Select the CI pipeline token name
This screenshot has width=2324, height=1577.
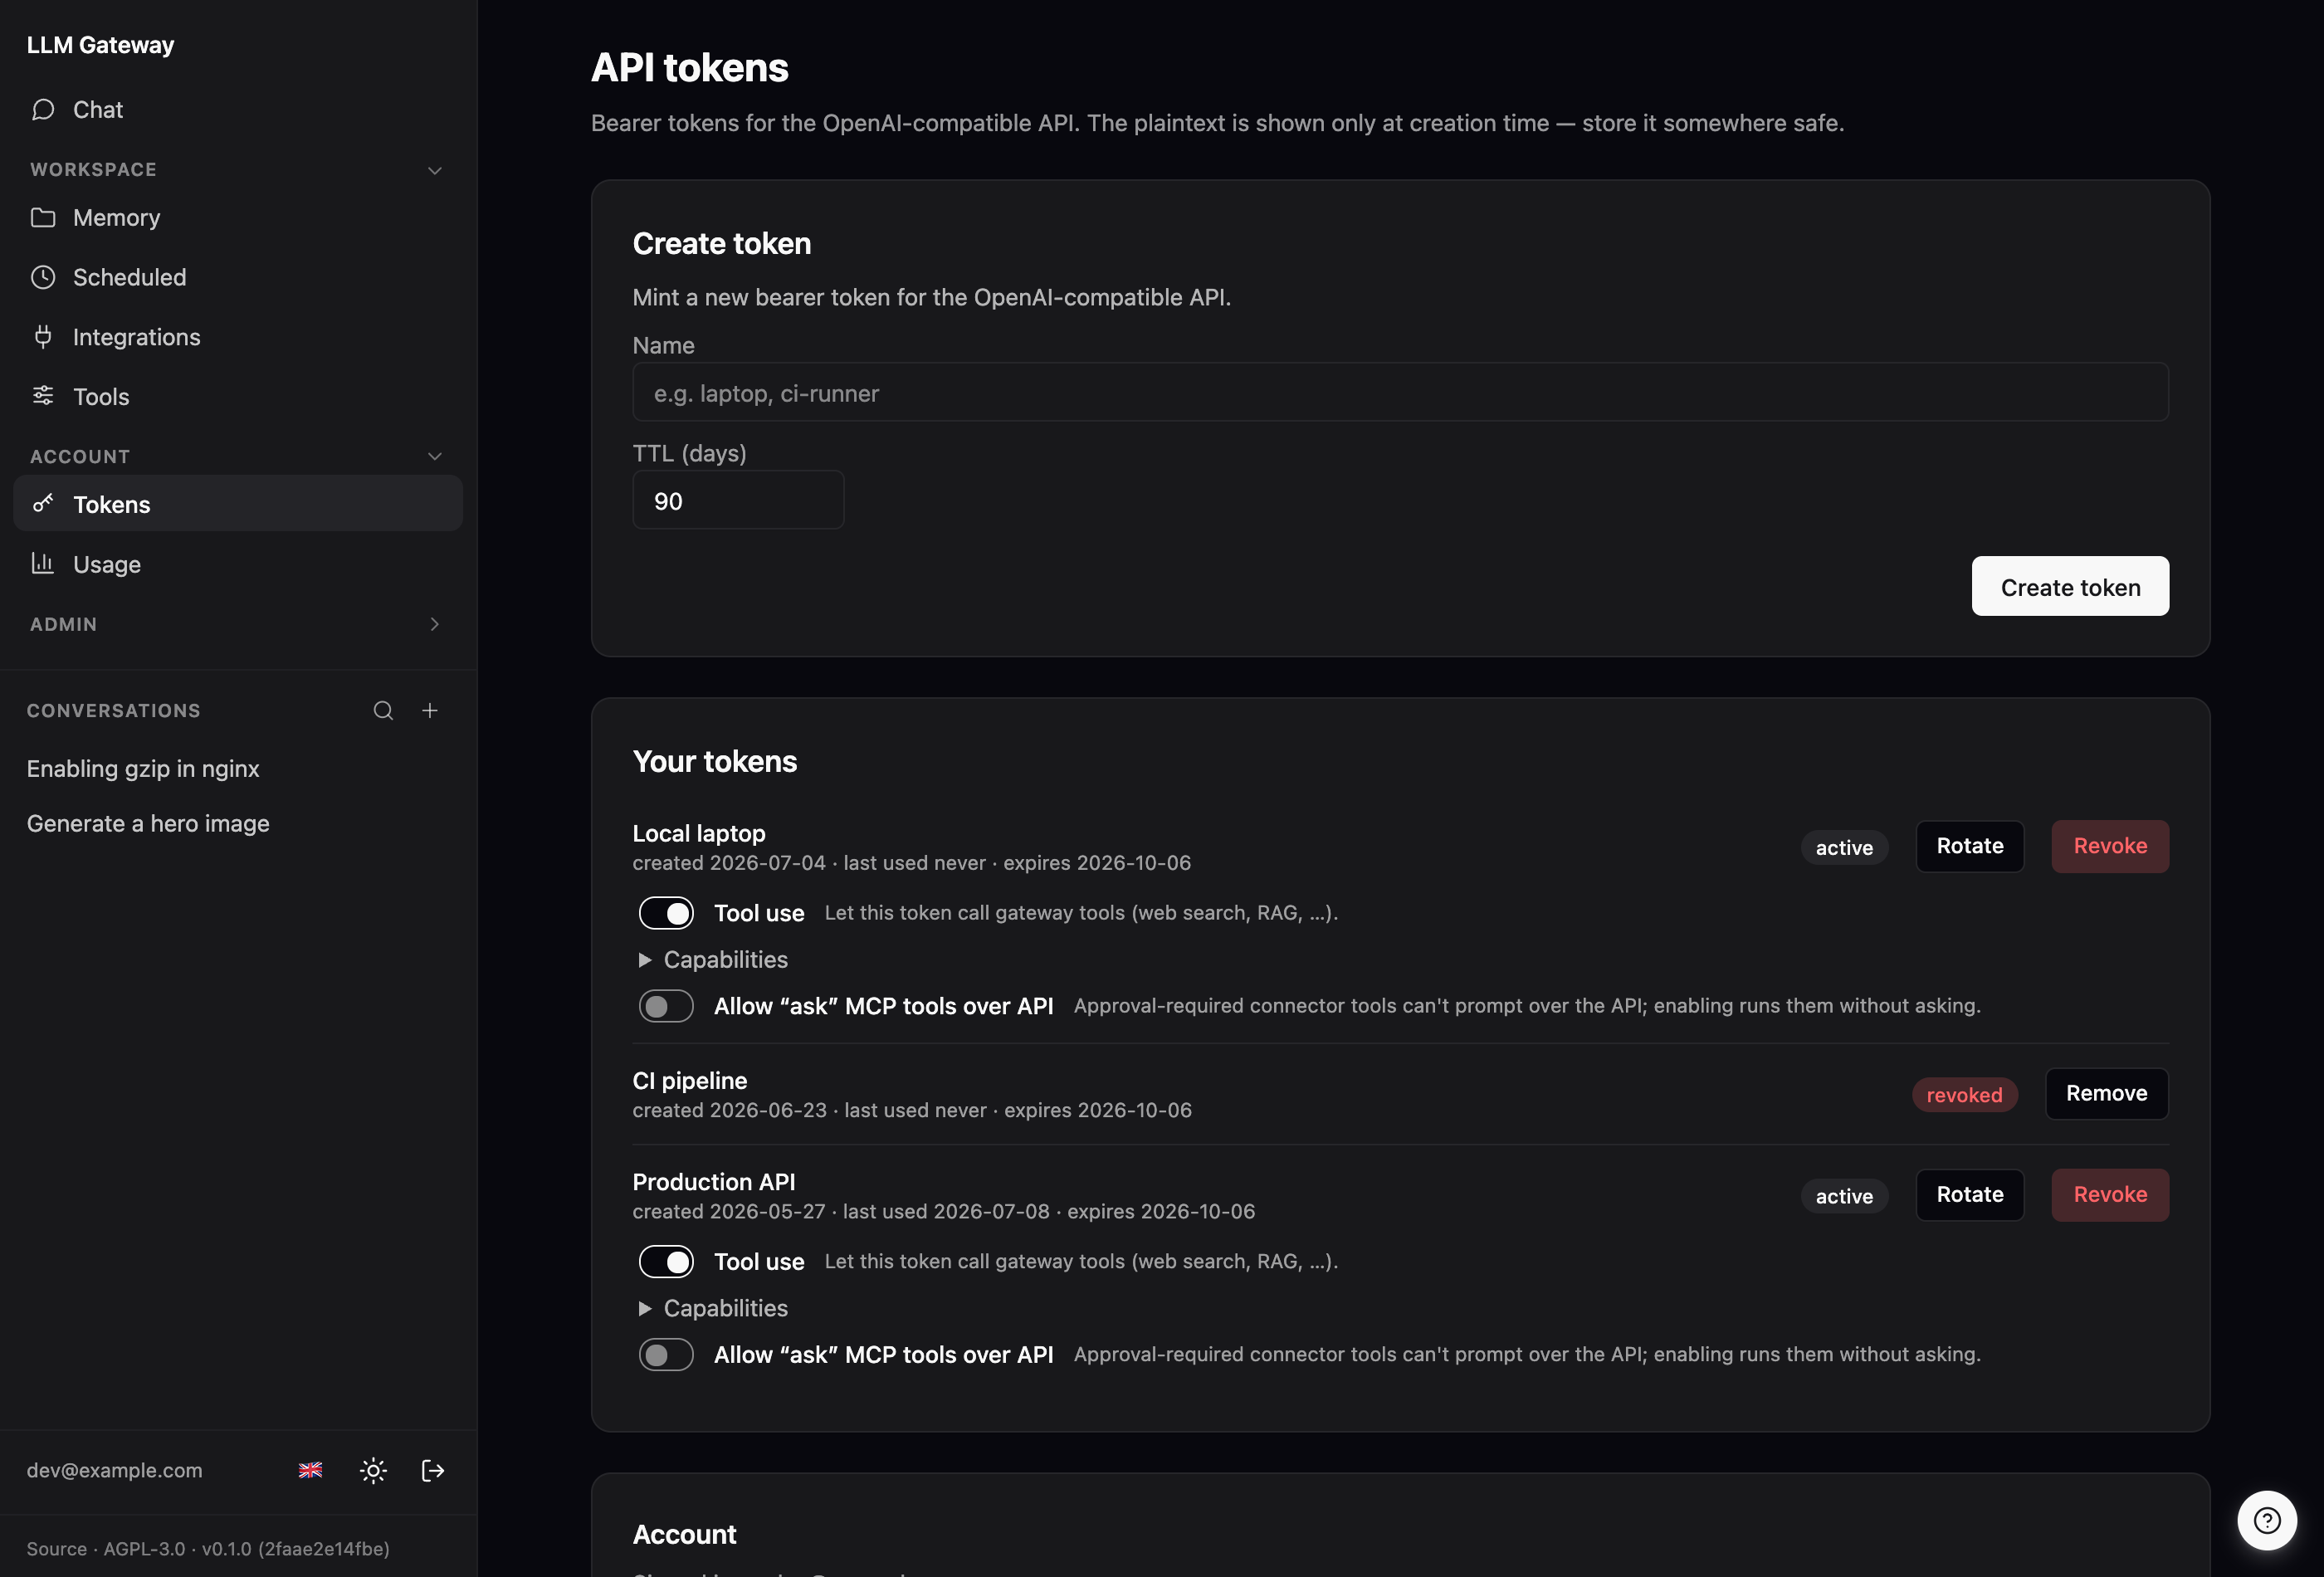tap(690, 1081)
